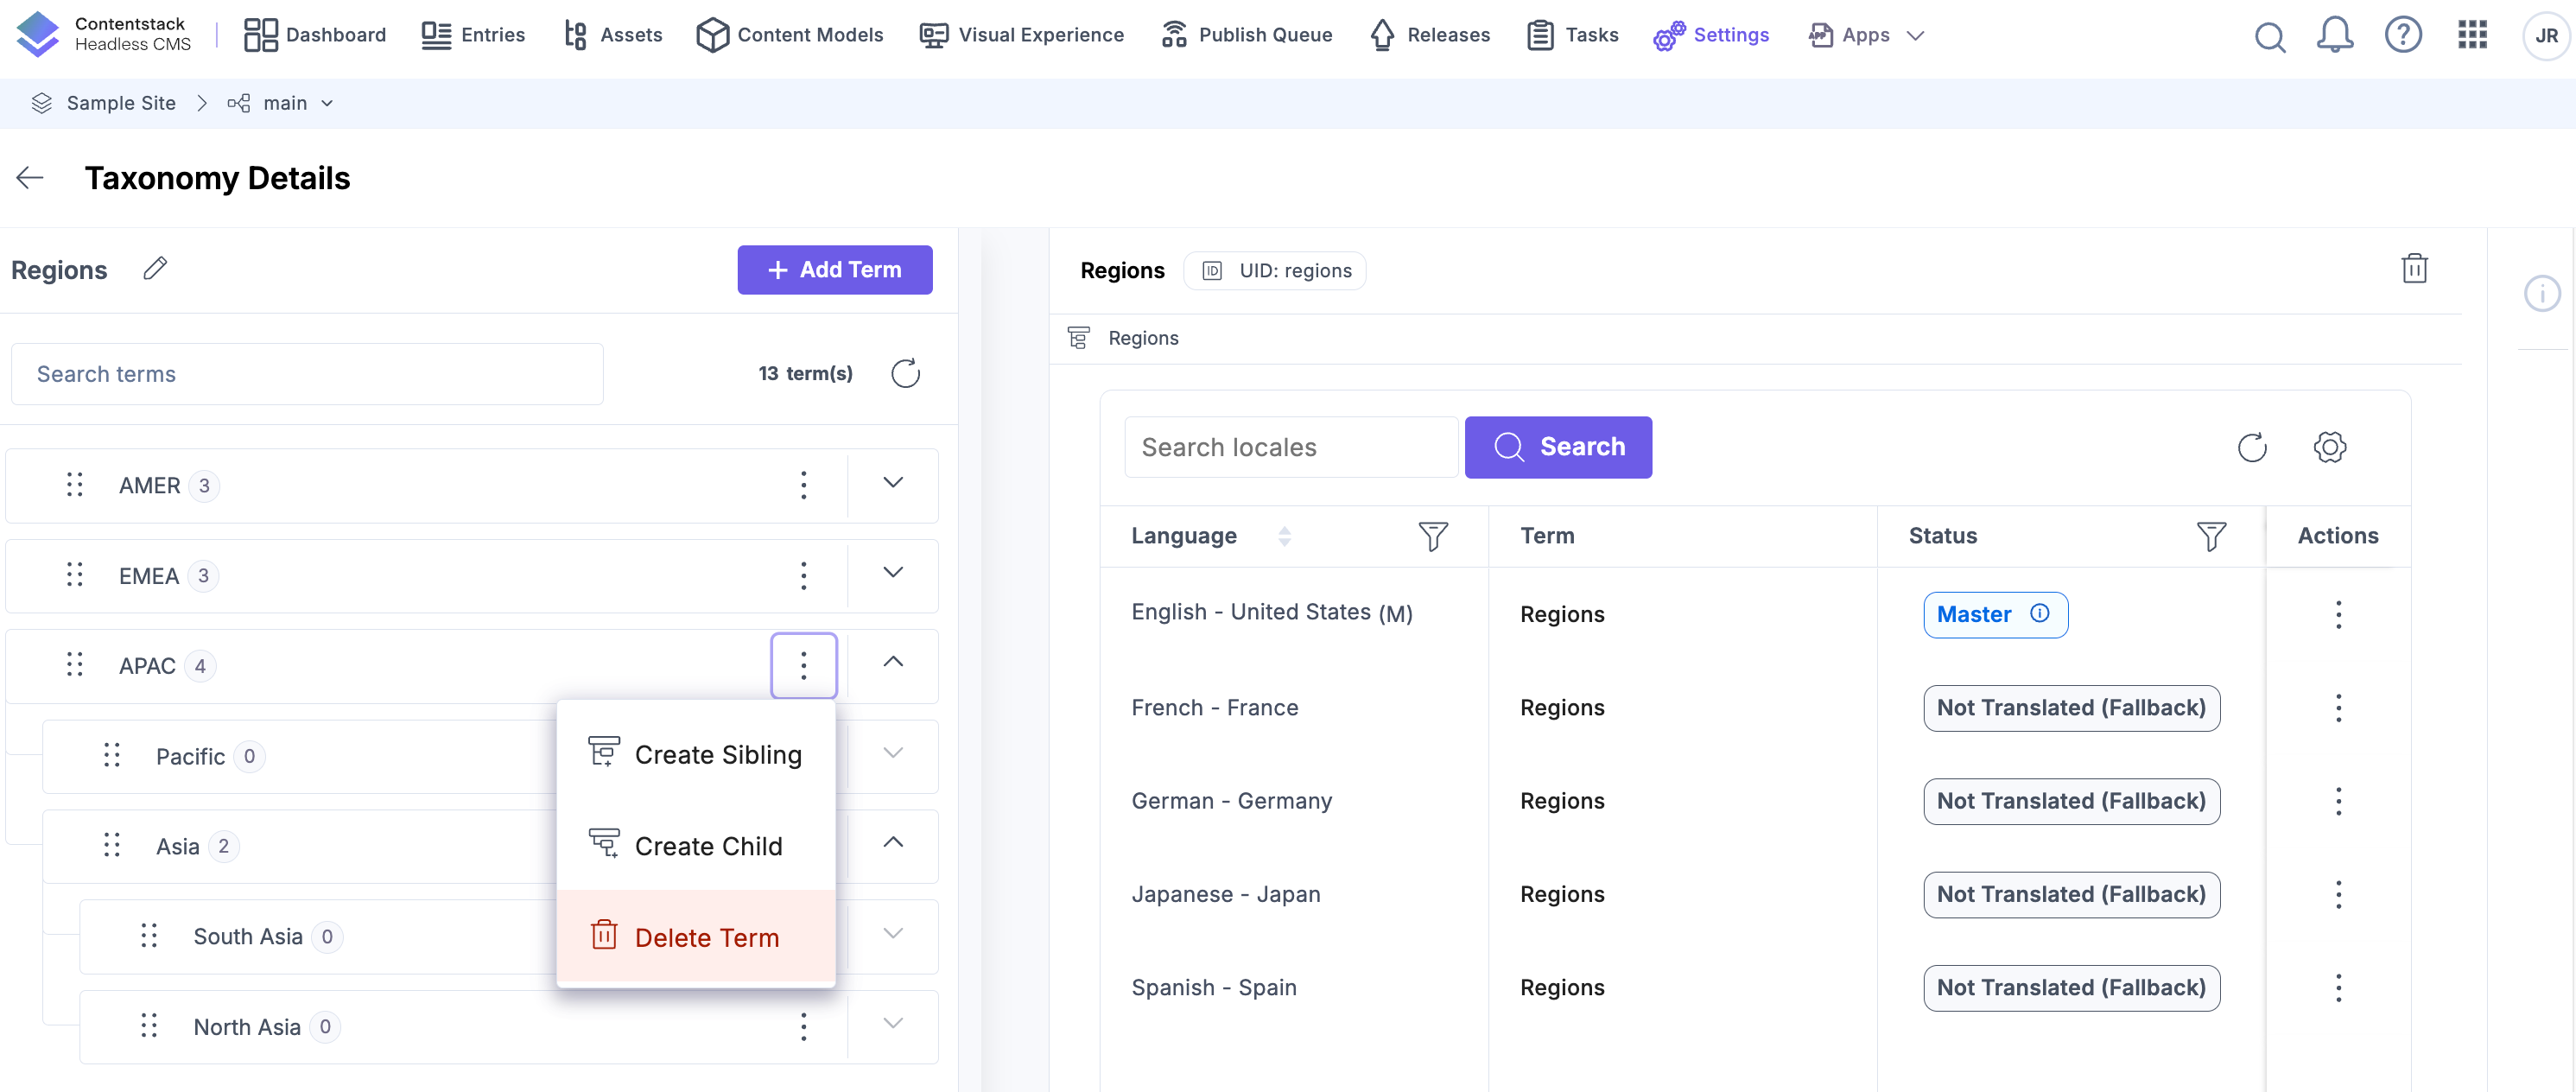Screen dimensions: 2576x1092
Task: Collapse the APAC term
Action: [x=892, y=663]
